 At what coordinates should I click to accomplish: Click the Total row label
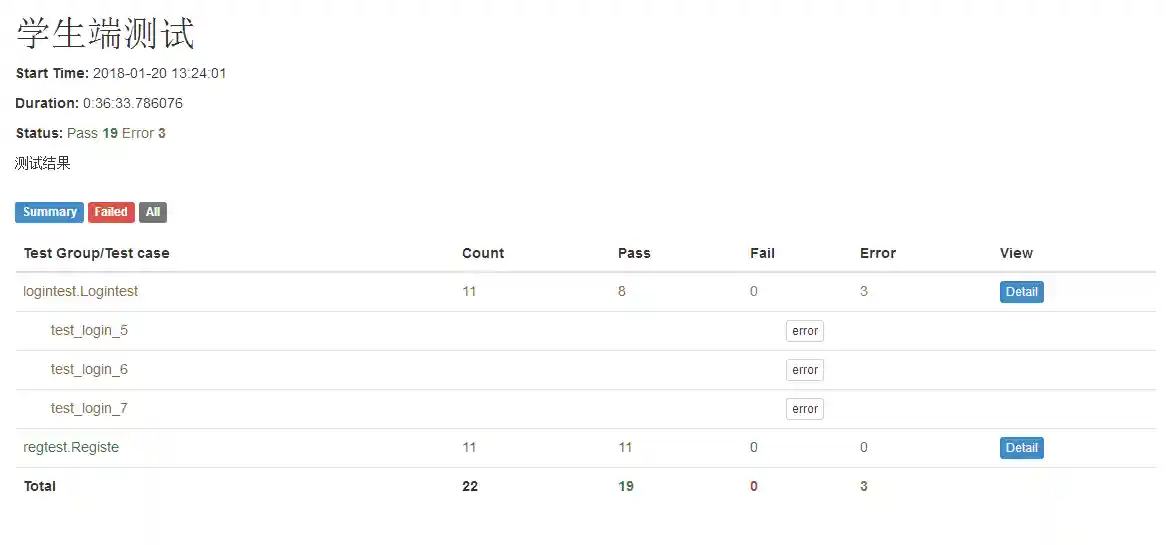coord(40,487)
